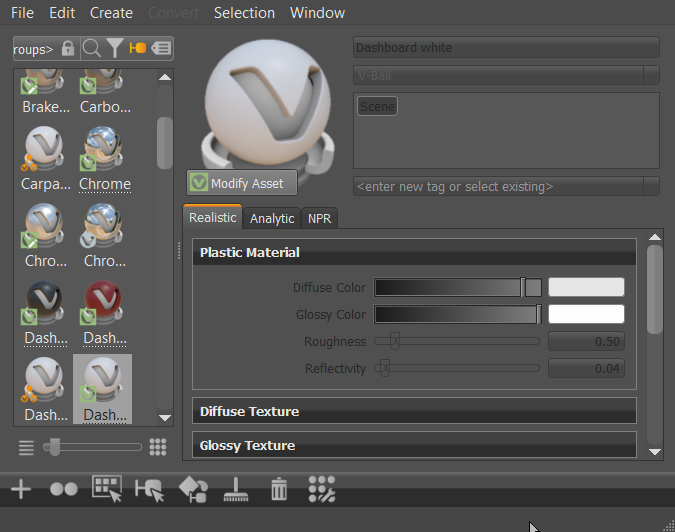Open the white Glossy Color swatch

click(586, 314)
